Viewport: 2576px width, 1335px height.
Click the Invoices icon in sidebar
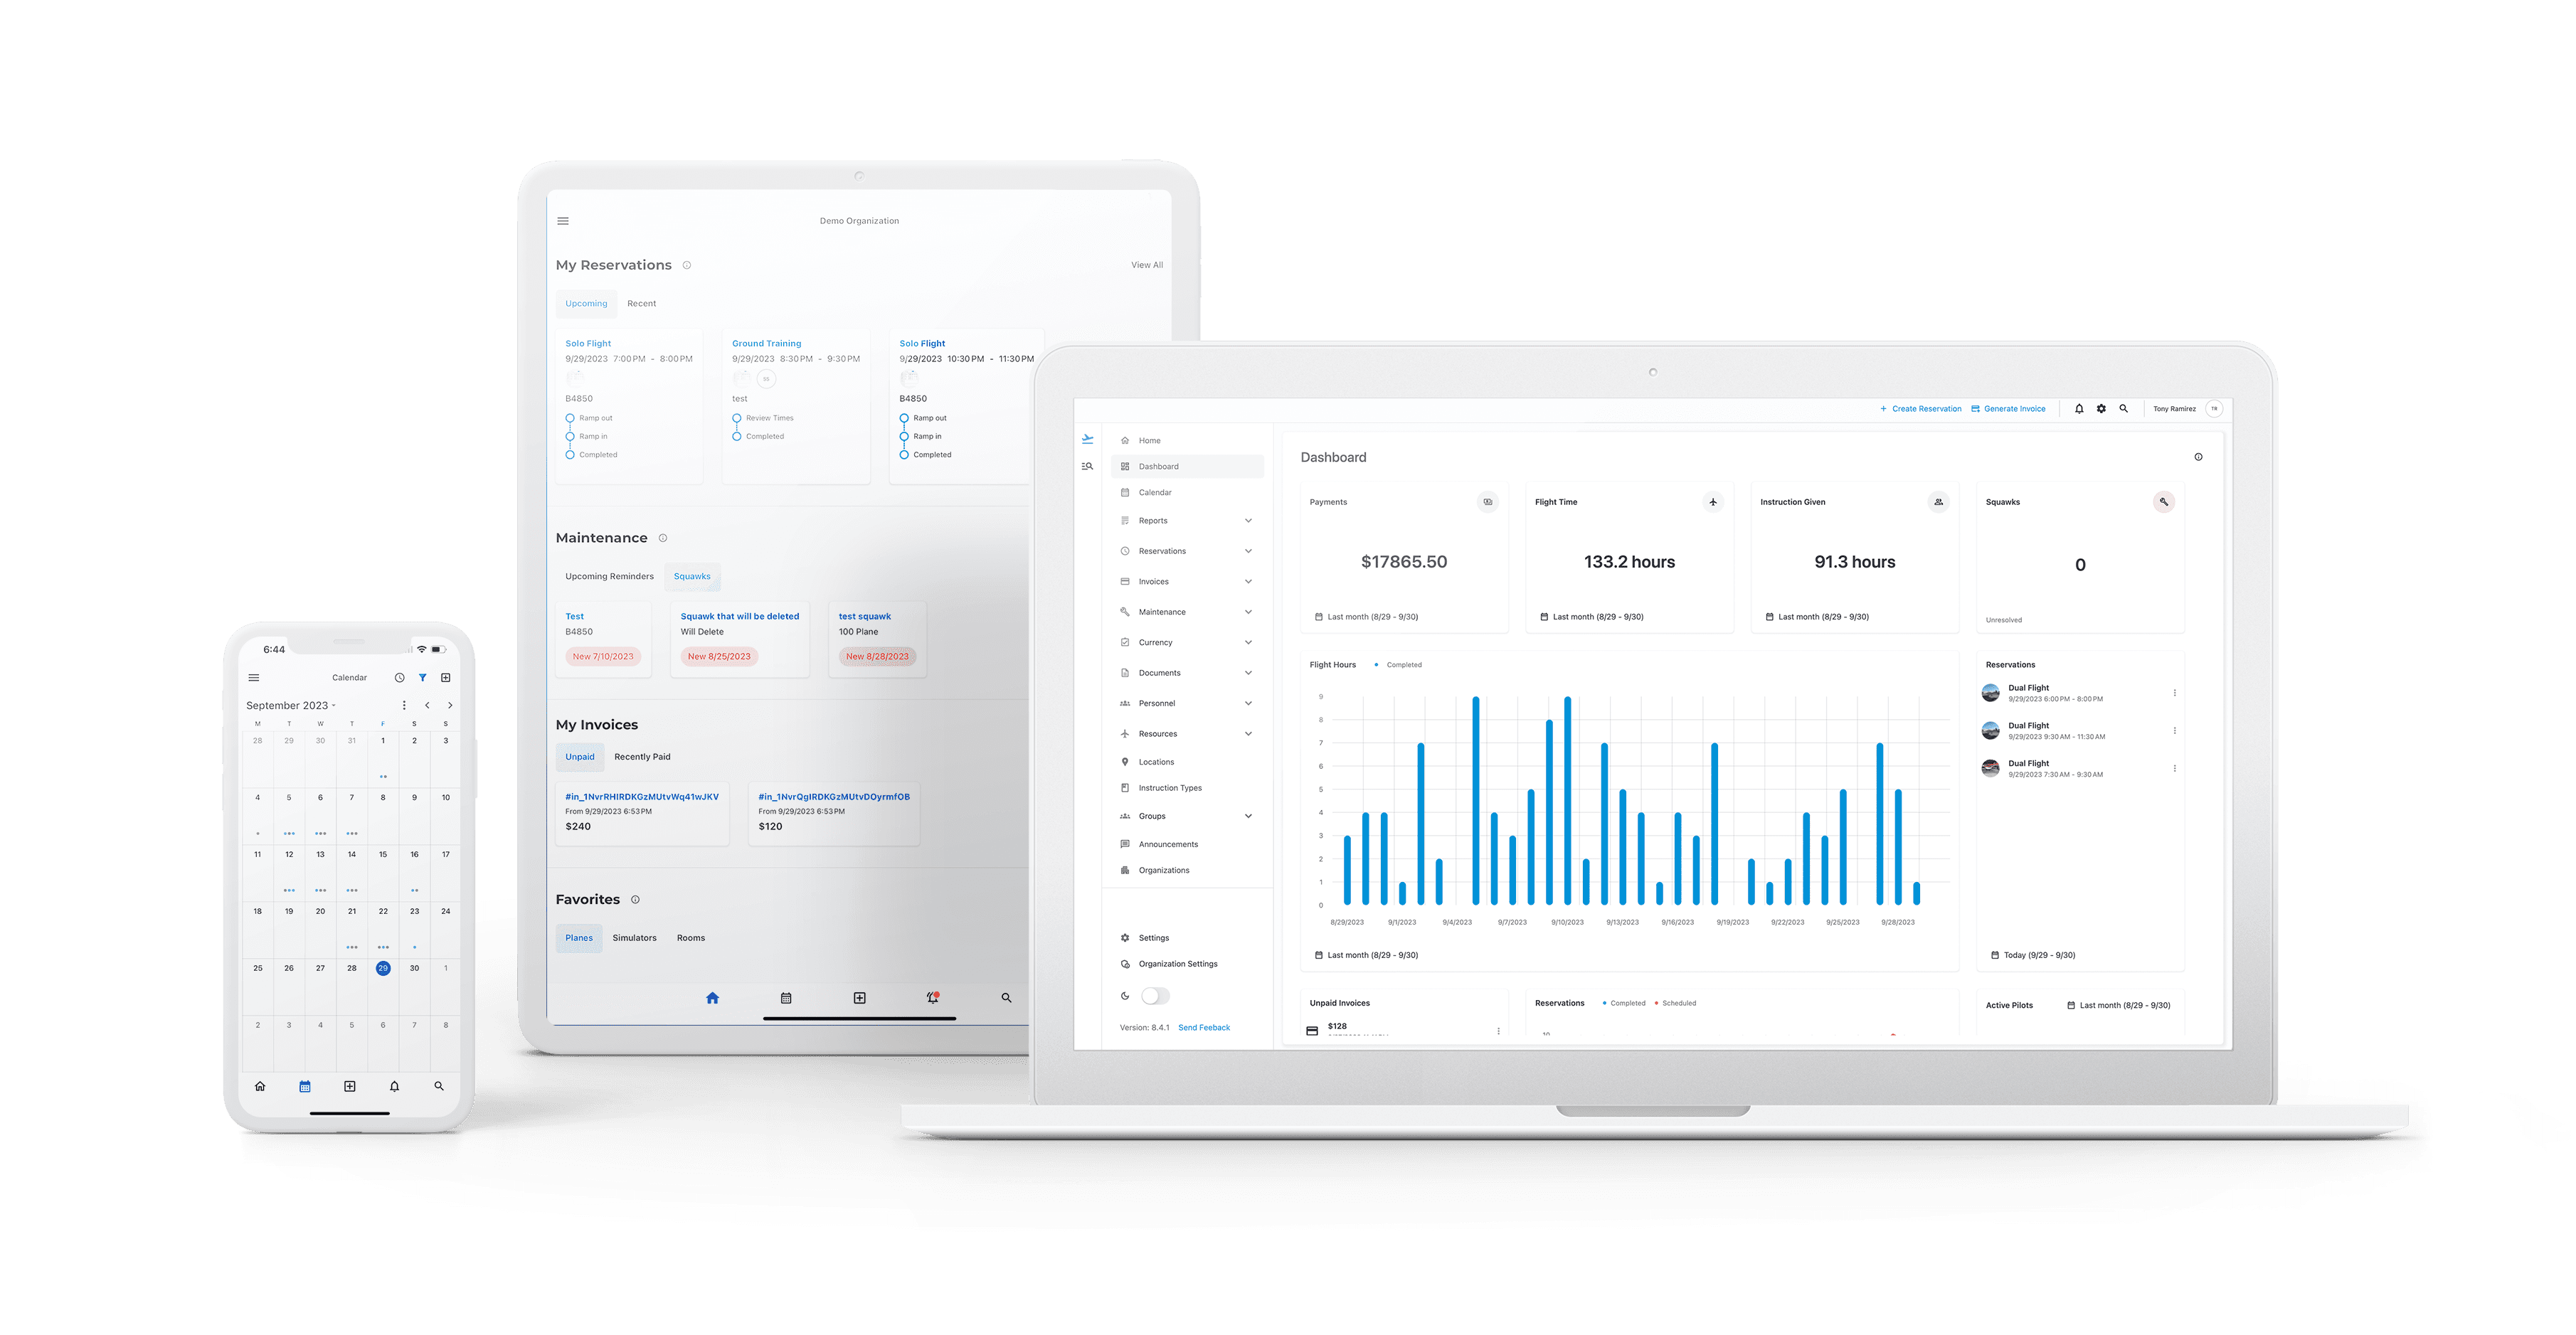click(1127, 580)
